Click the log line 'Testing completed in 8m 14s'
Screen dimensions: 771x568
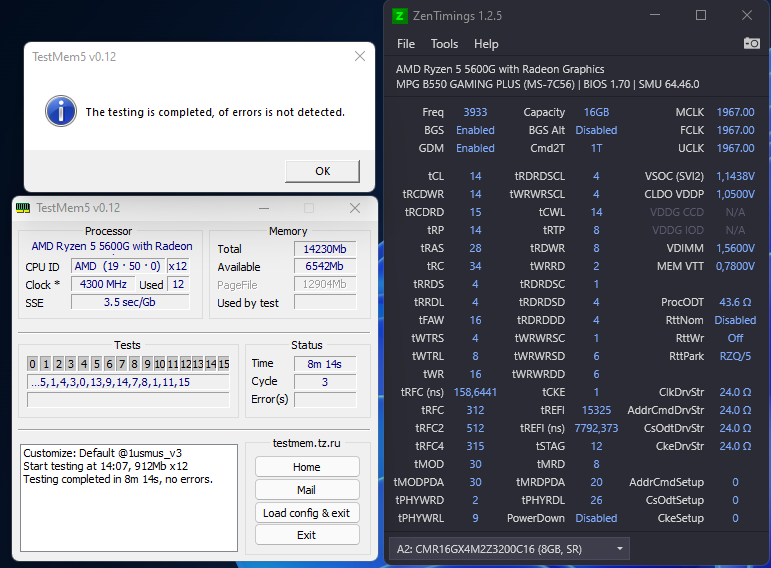pos(118,479)
